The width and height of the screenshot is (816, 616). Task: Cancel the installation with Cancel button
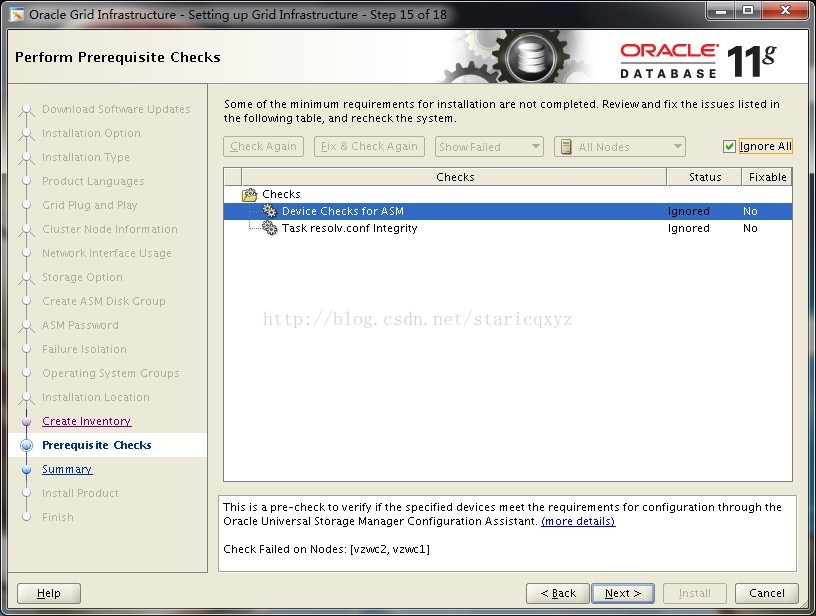click(767, 593)
